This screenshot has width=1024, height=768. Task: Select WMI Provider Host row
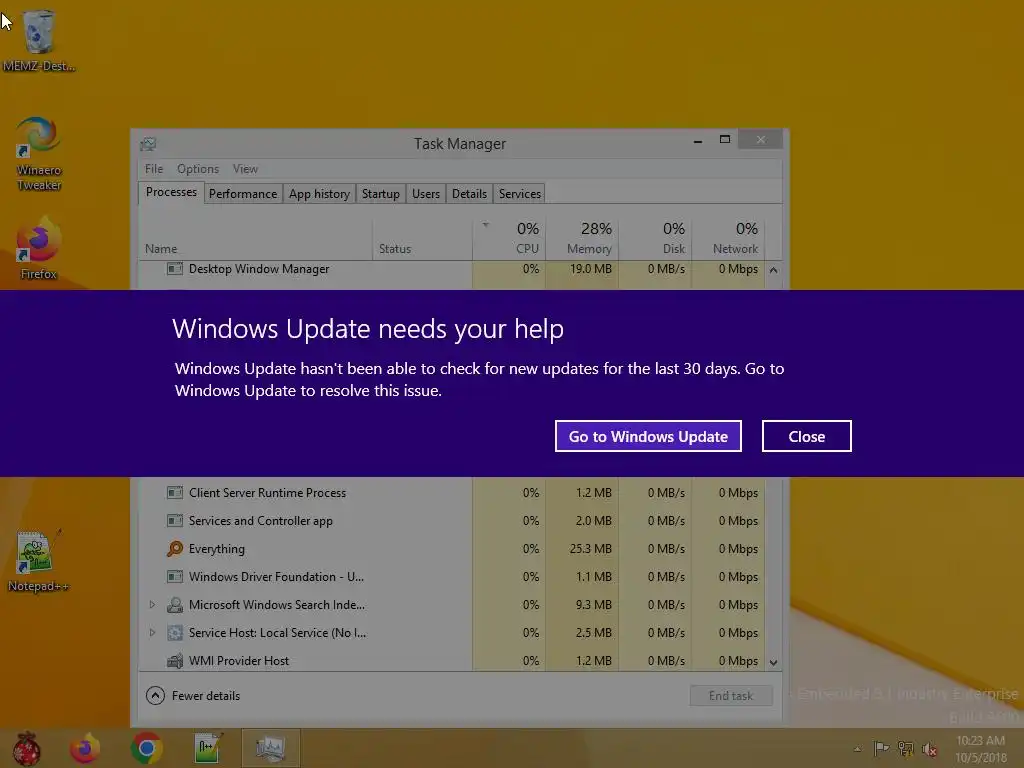tap(452, 661)
